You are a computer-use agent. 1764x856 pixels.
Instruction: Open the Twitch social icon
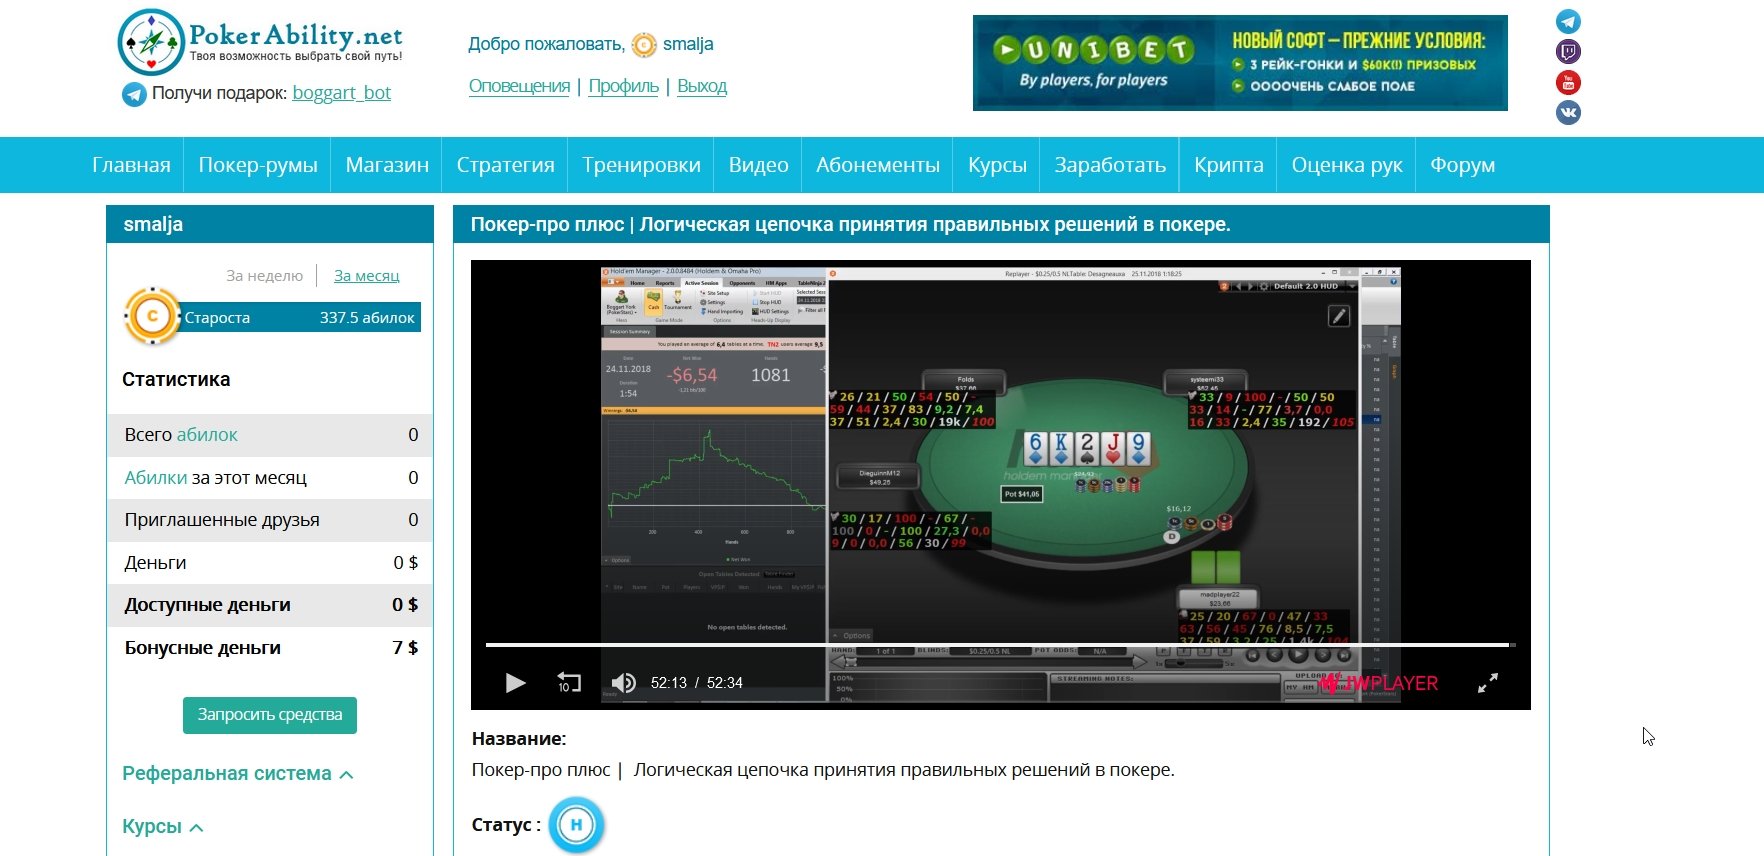1568,52
